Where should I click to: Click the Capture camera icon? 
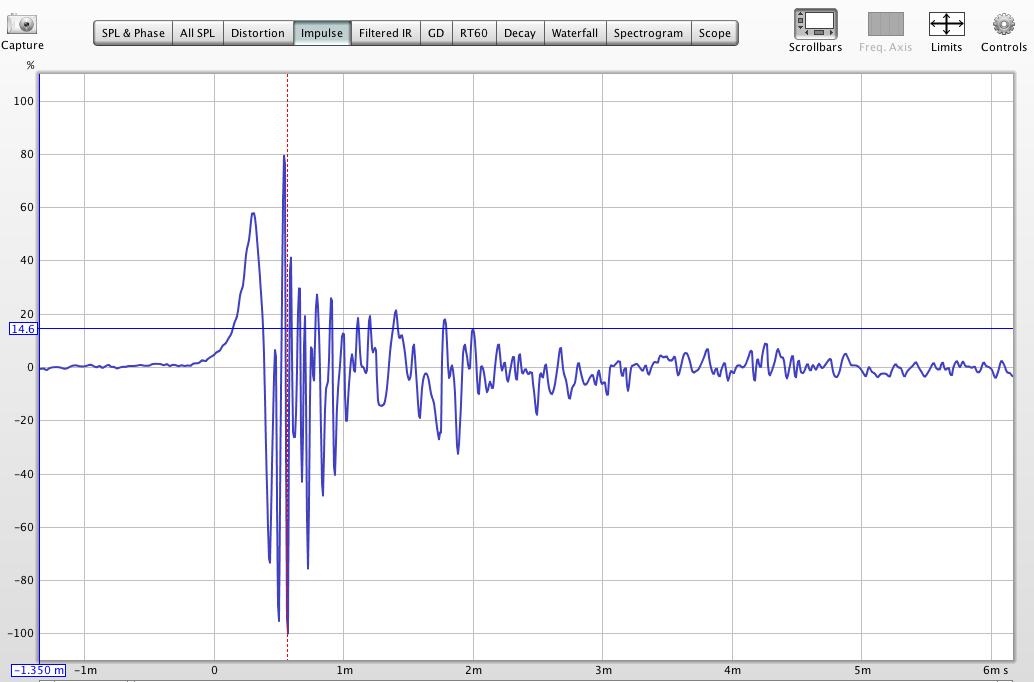coord(22,24)
